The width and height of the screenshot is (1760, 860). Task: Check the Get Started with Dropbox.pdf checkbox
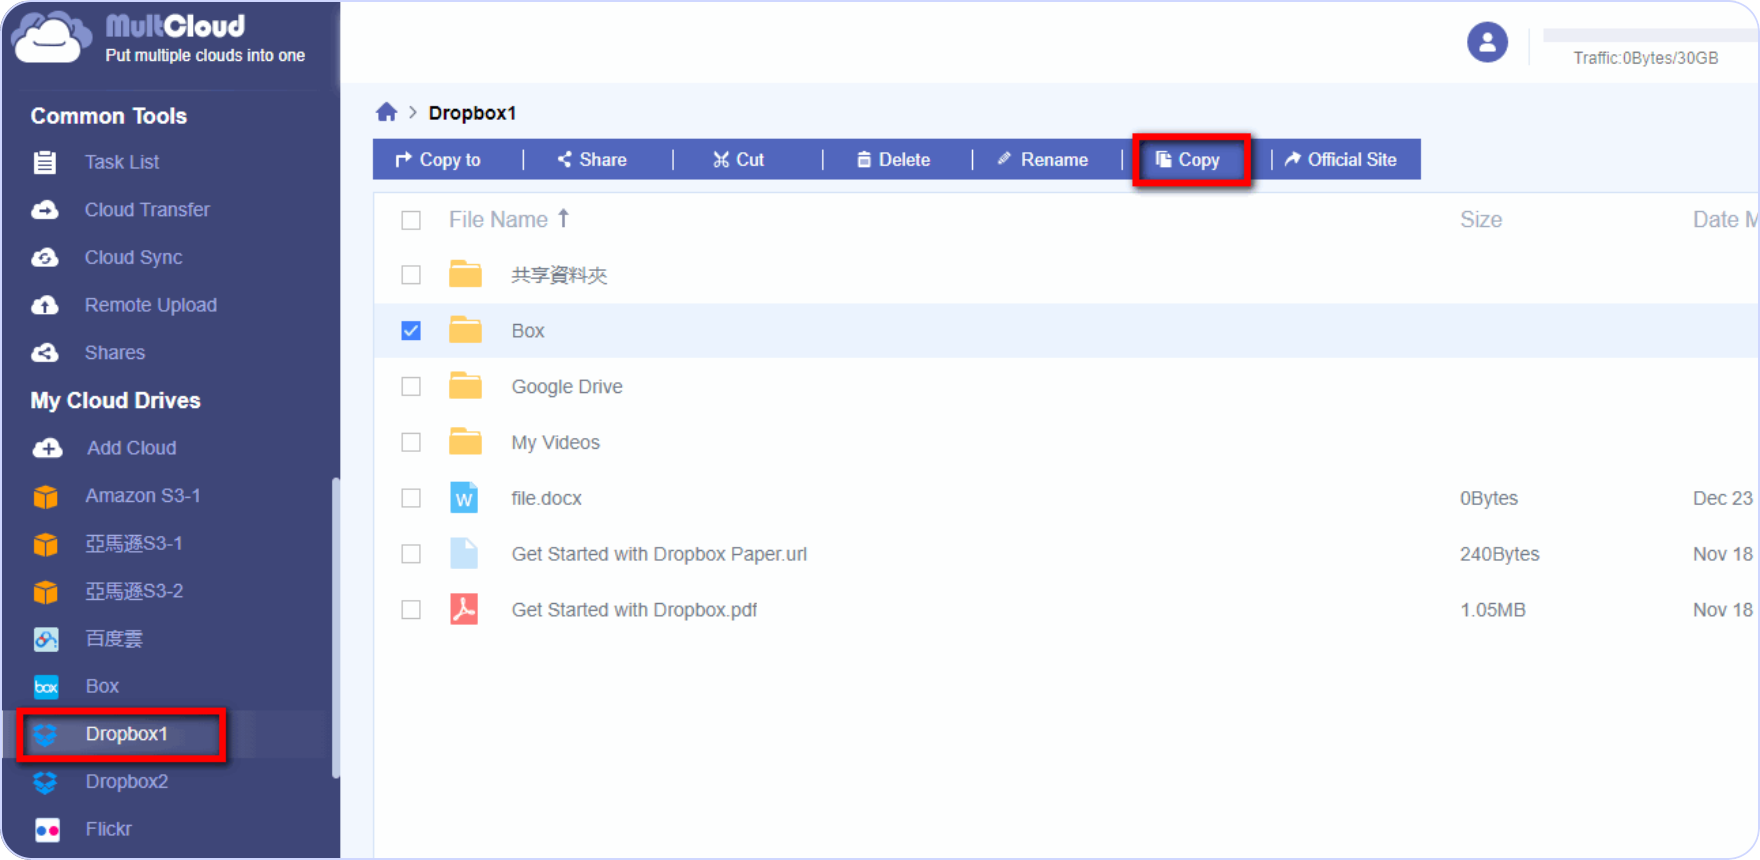pyautogui.click(x=411, y=610)
